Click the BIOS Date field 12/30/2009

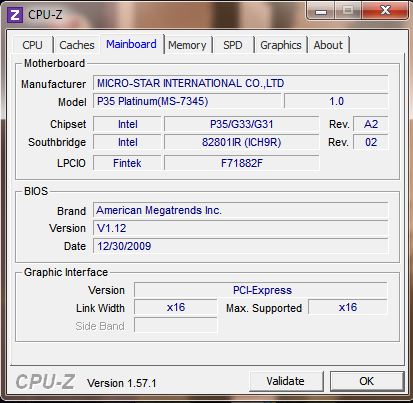point(241,246)
